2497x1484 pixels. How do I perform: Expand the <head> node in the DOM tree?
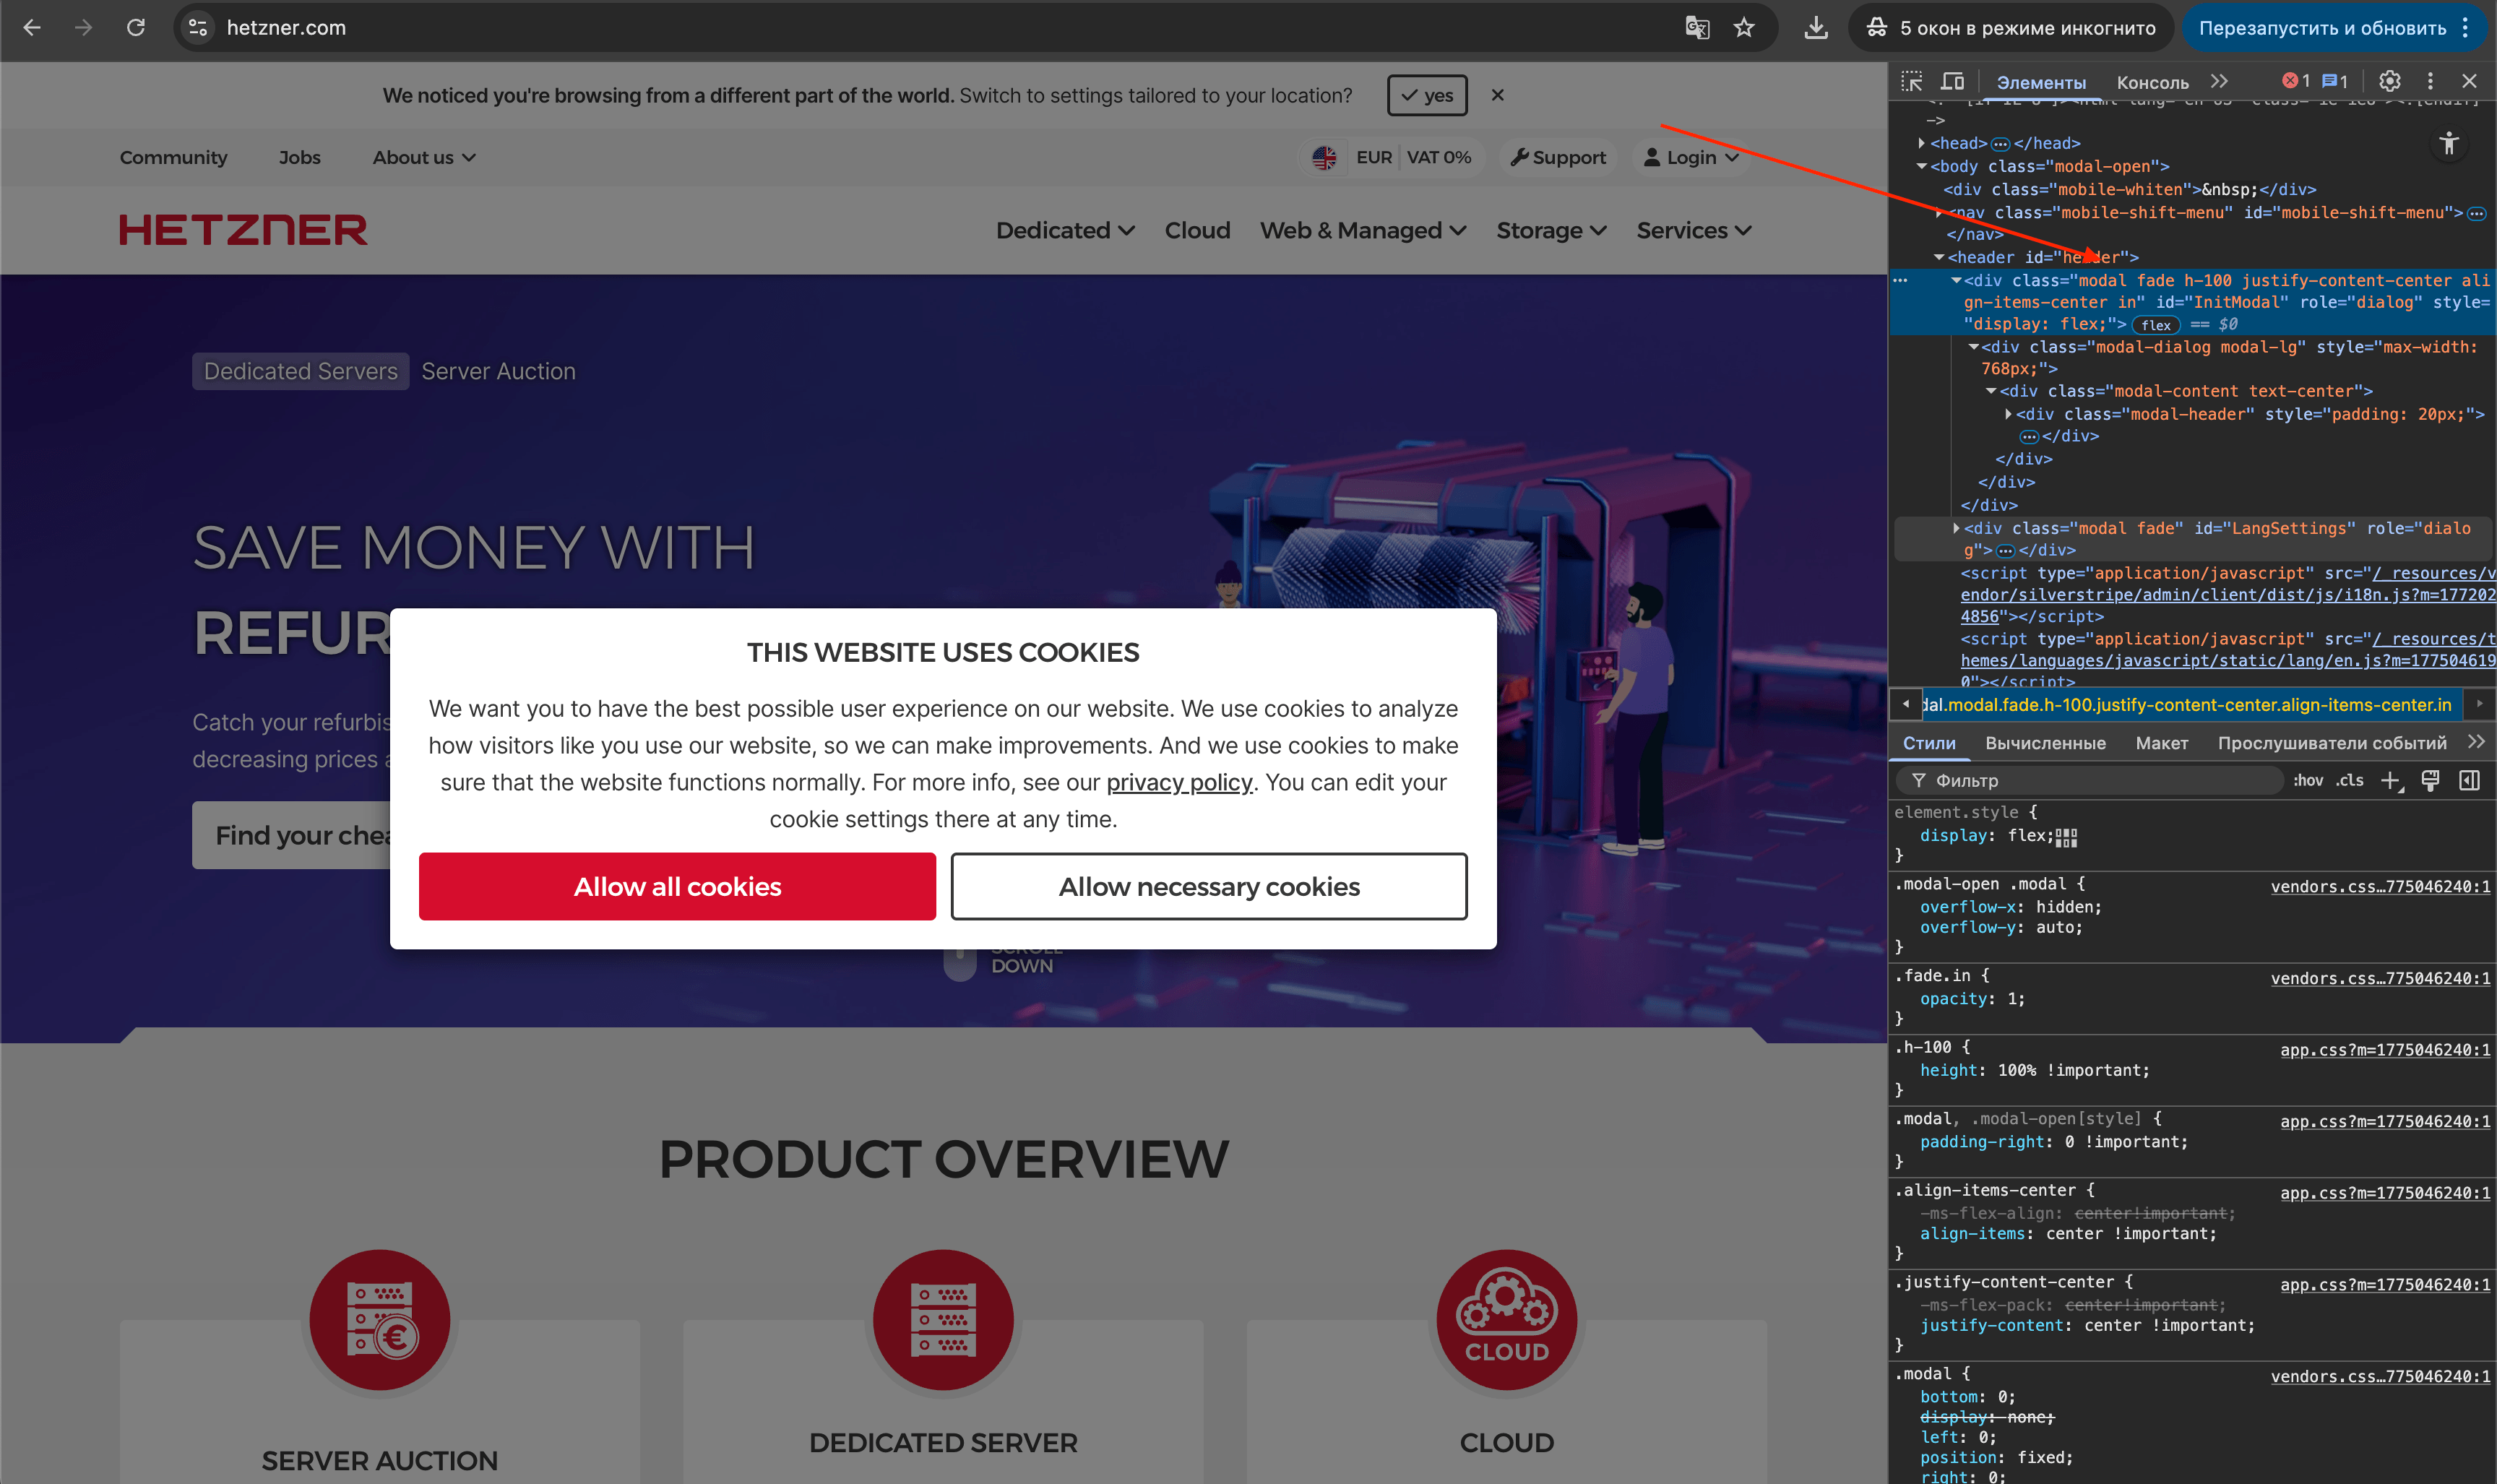(x=1922, y=143)
